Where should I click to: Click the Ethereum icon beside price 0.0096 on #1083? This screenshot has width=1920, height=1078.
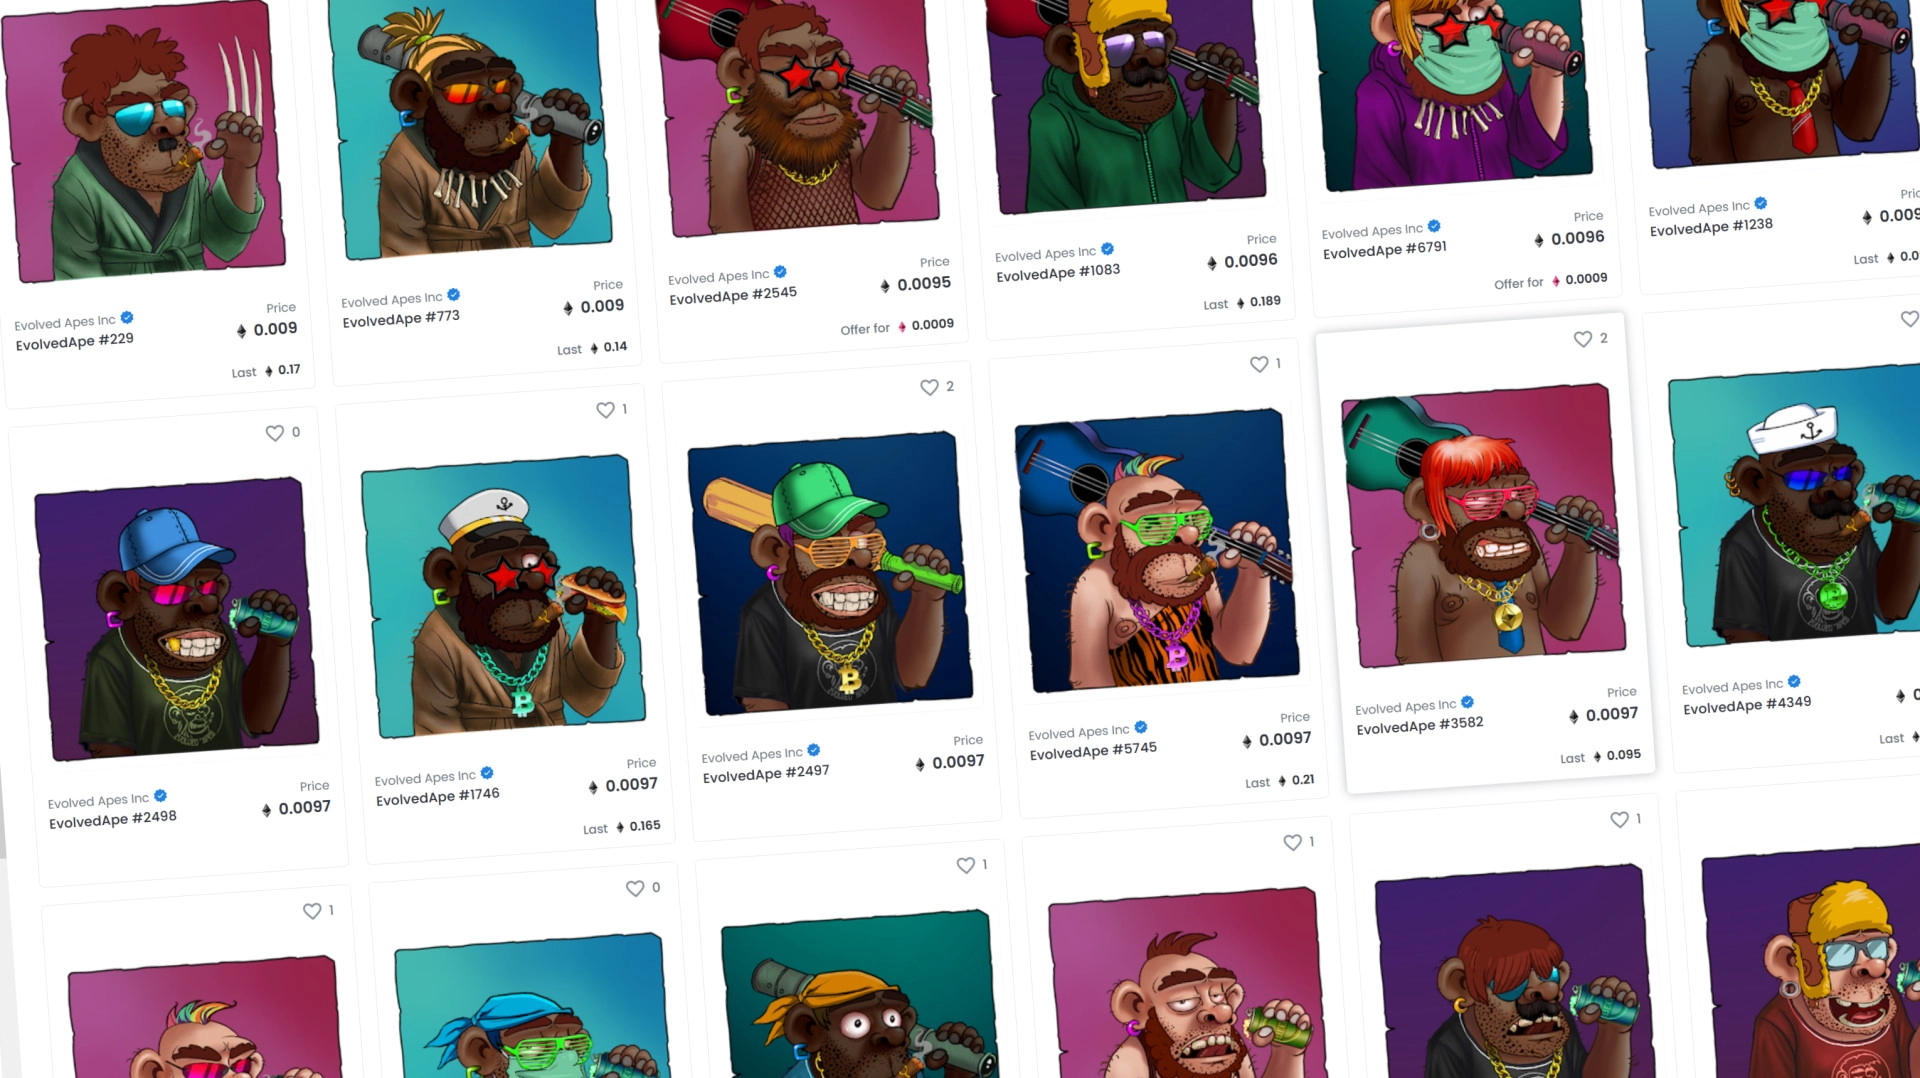pos(1212,263)
